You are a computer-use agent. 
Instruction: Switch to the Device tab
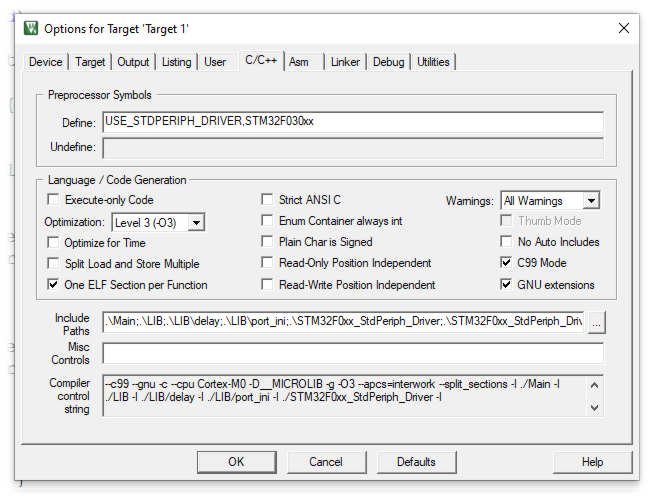pos(45,62)
